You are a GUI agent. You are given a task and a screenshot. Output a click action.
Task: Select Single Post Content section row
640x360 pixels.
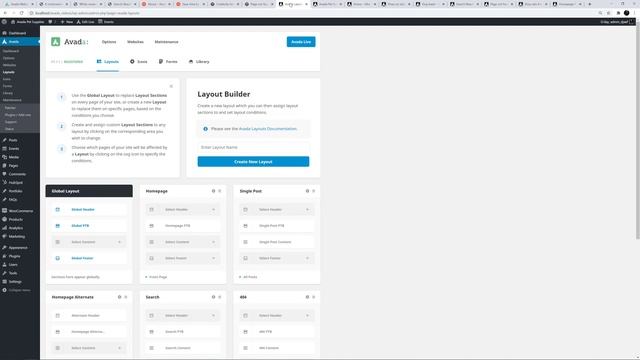pyautogui.click(x=276, y=242)
